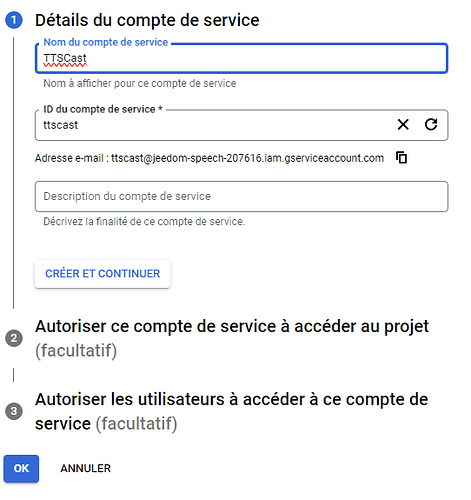
Task: Collapse the 'Détails du compte de service' heading
Action: [x=147, y=20]
